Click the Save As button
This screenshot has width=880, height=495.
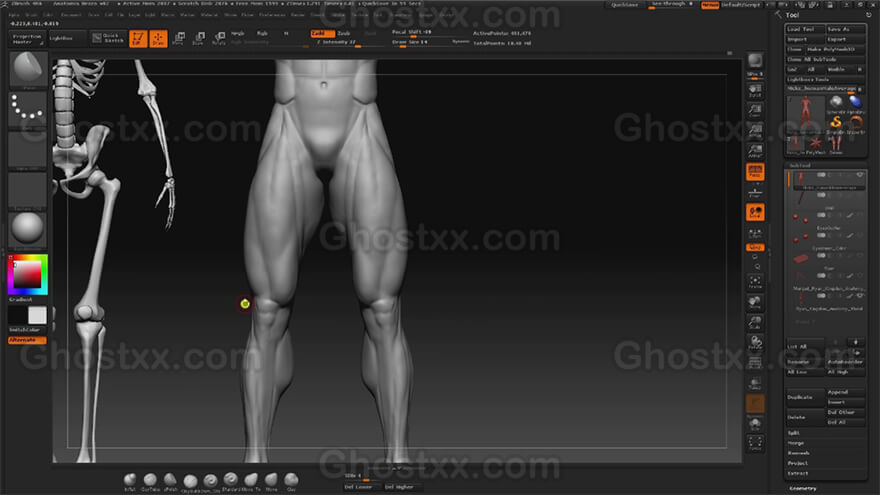pyautogui.click(x=845, y=29)
